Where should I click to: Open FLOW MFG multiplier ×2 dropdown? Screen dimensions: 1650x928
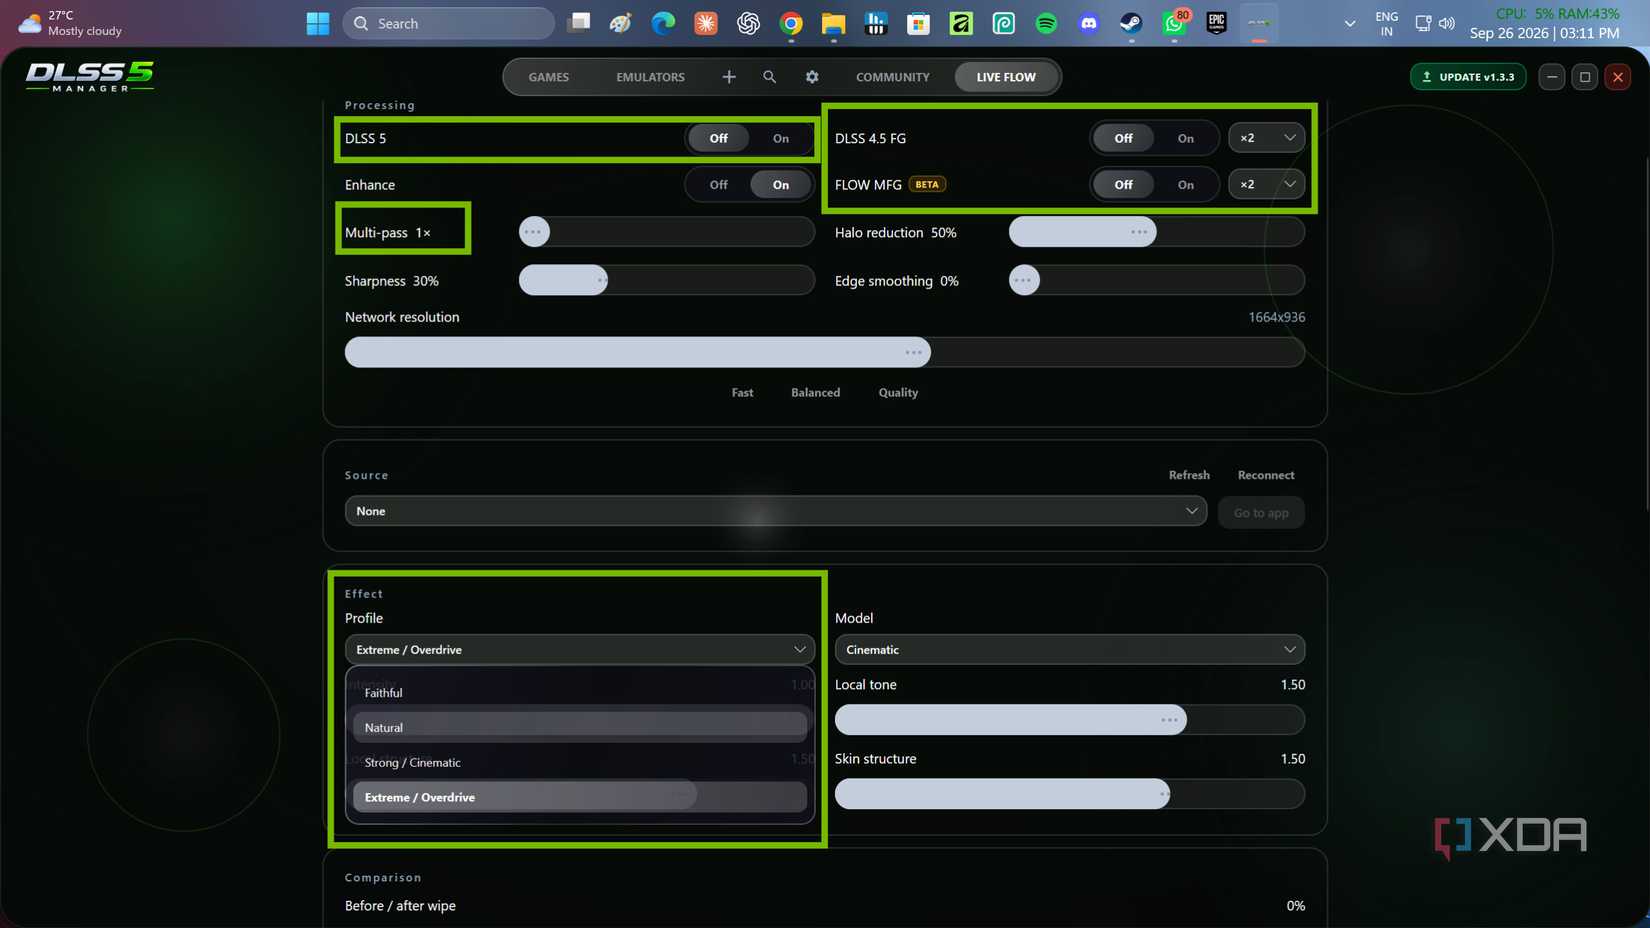[1267, 185]
